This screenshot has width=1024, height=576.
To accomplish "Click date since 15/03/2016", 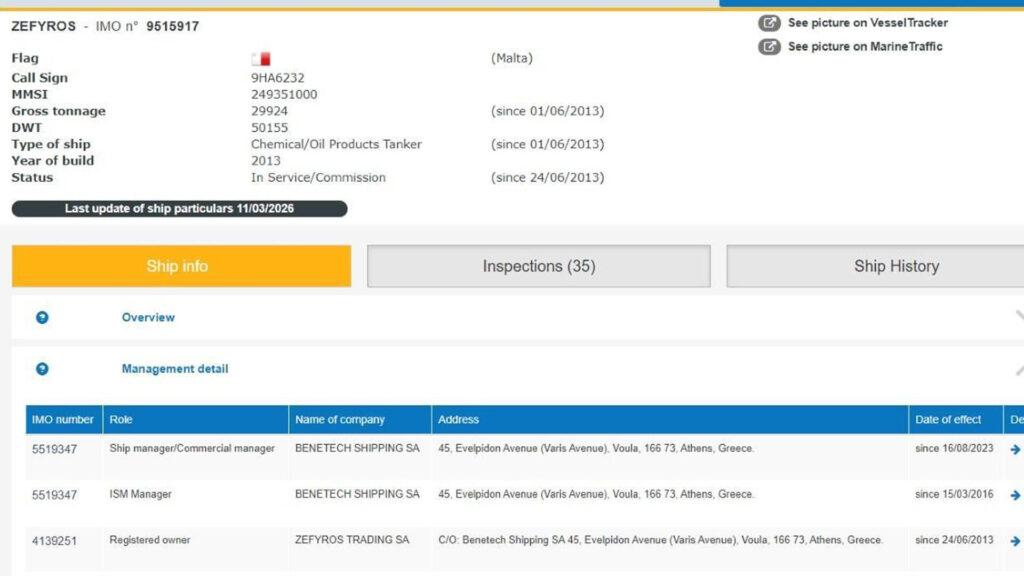I will click(x=954, y=494).
